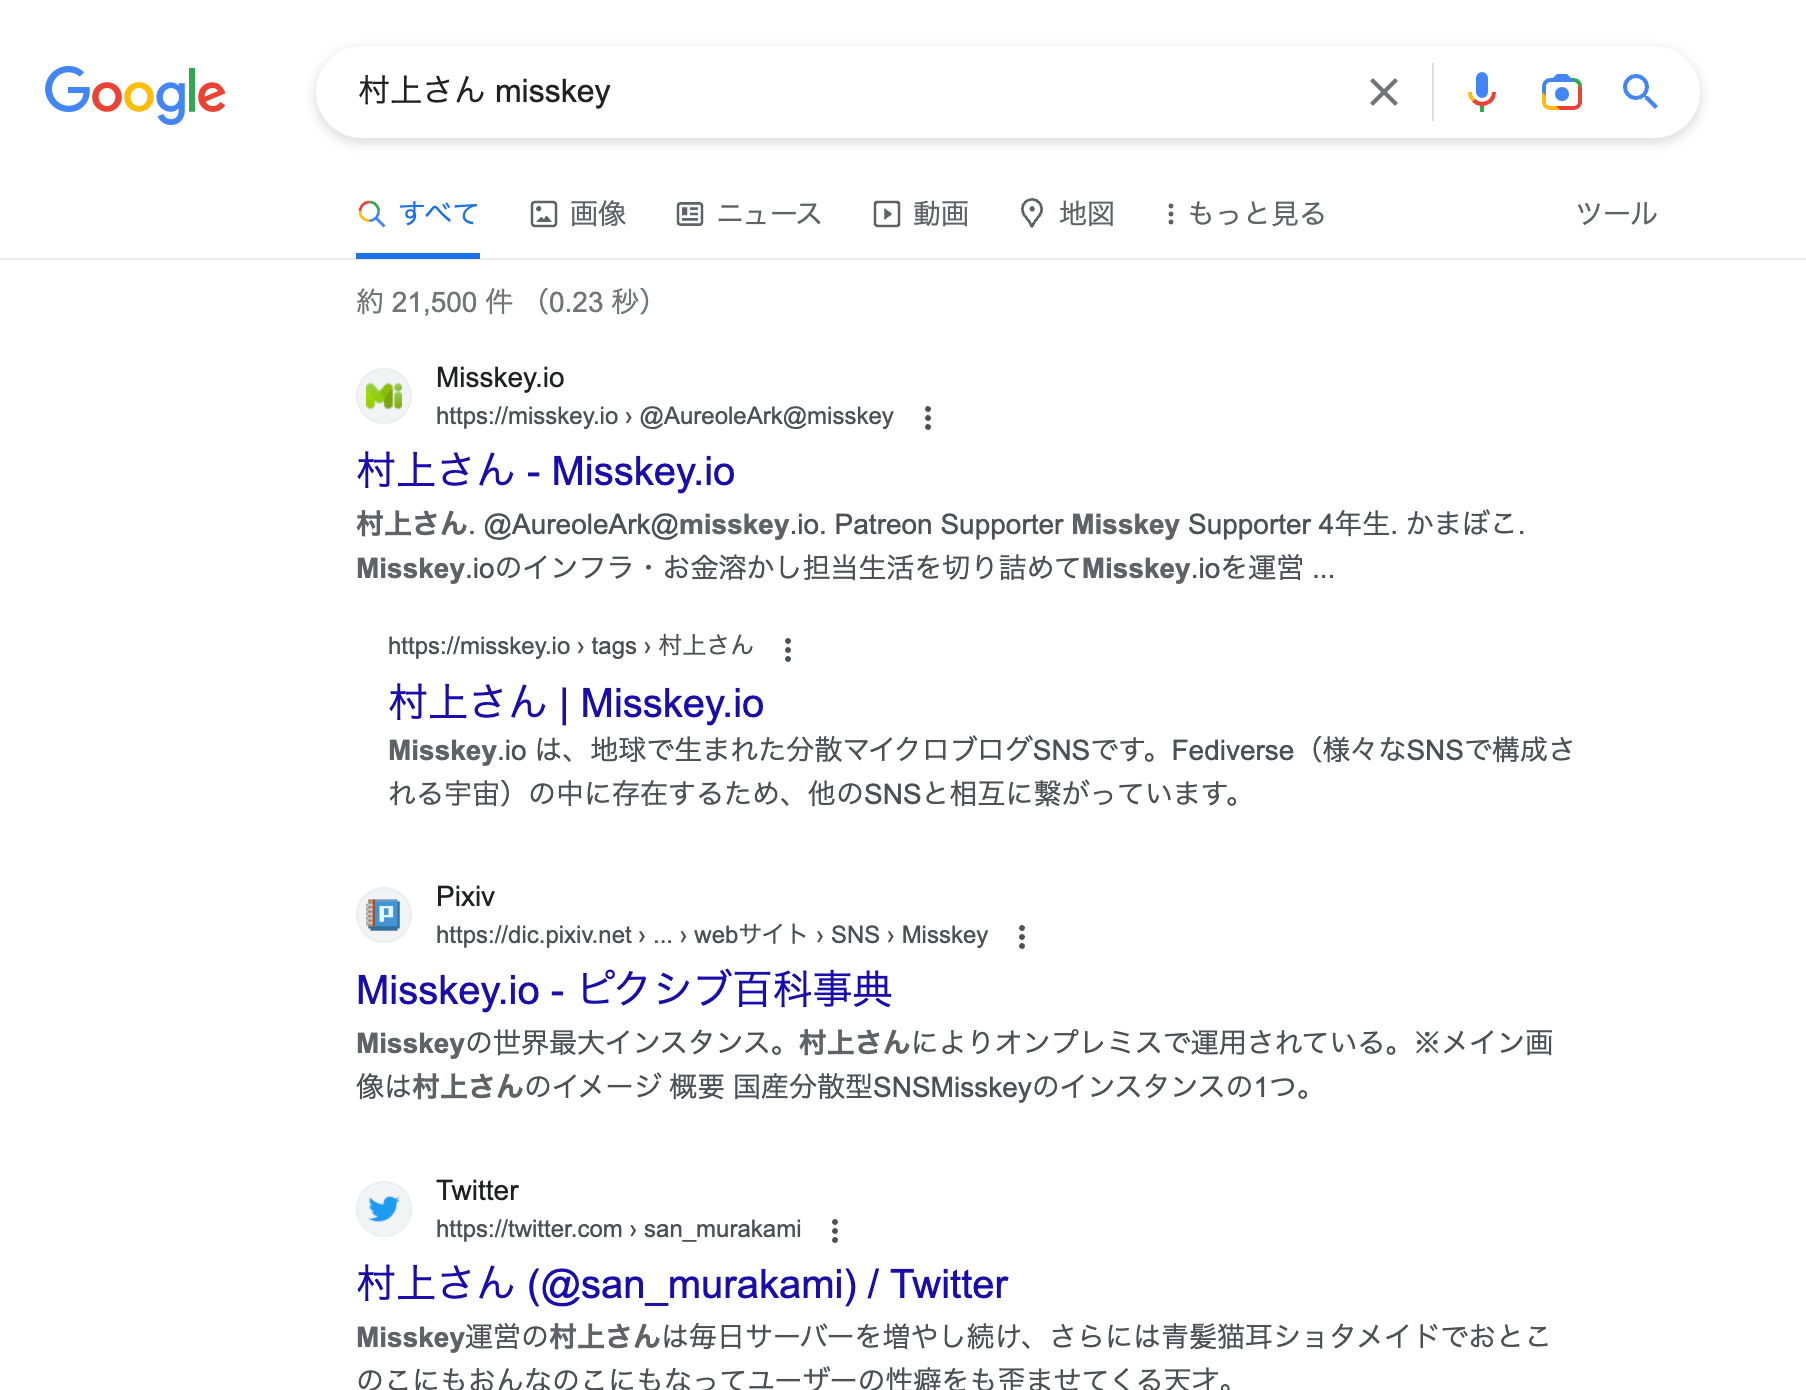This screenshot has width=1806, height=1390.
Task: Open options menu beside tags › 村上さん URL
Action: (788, 650)
